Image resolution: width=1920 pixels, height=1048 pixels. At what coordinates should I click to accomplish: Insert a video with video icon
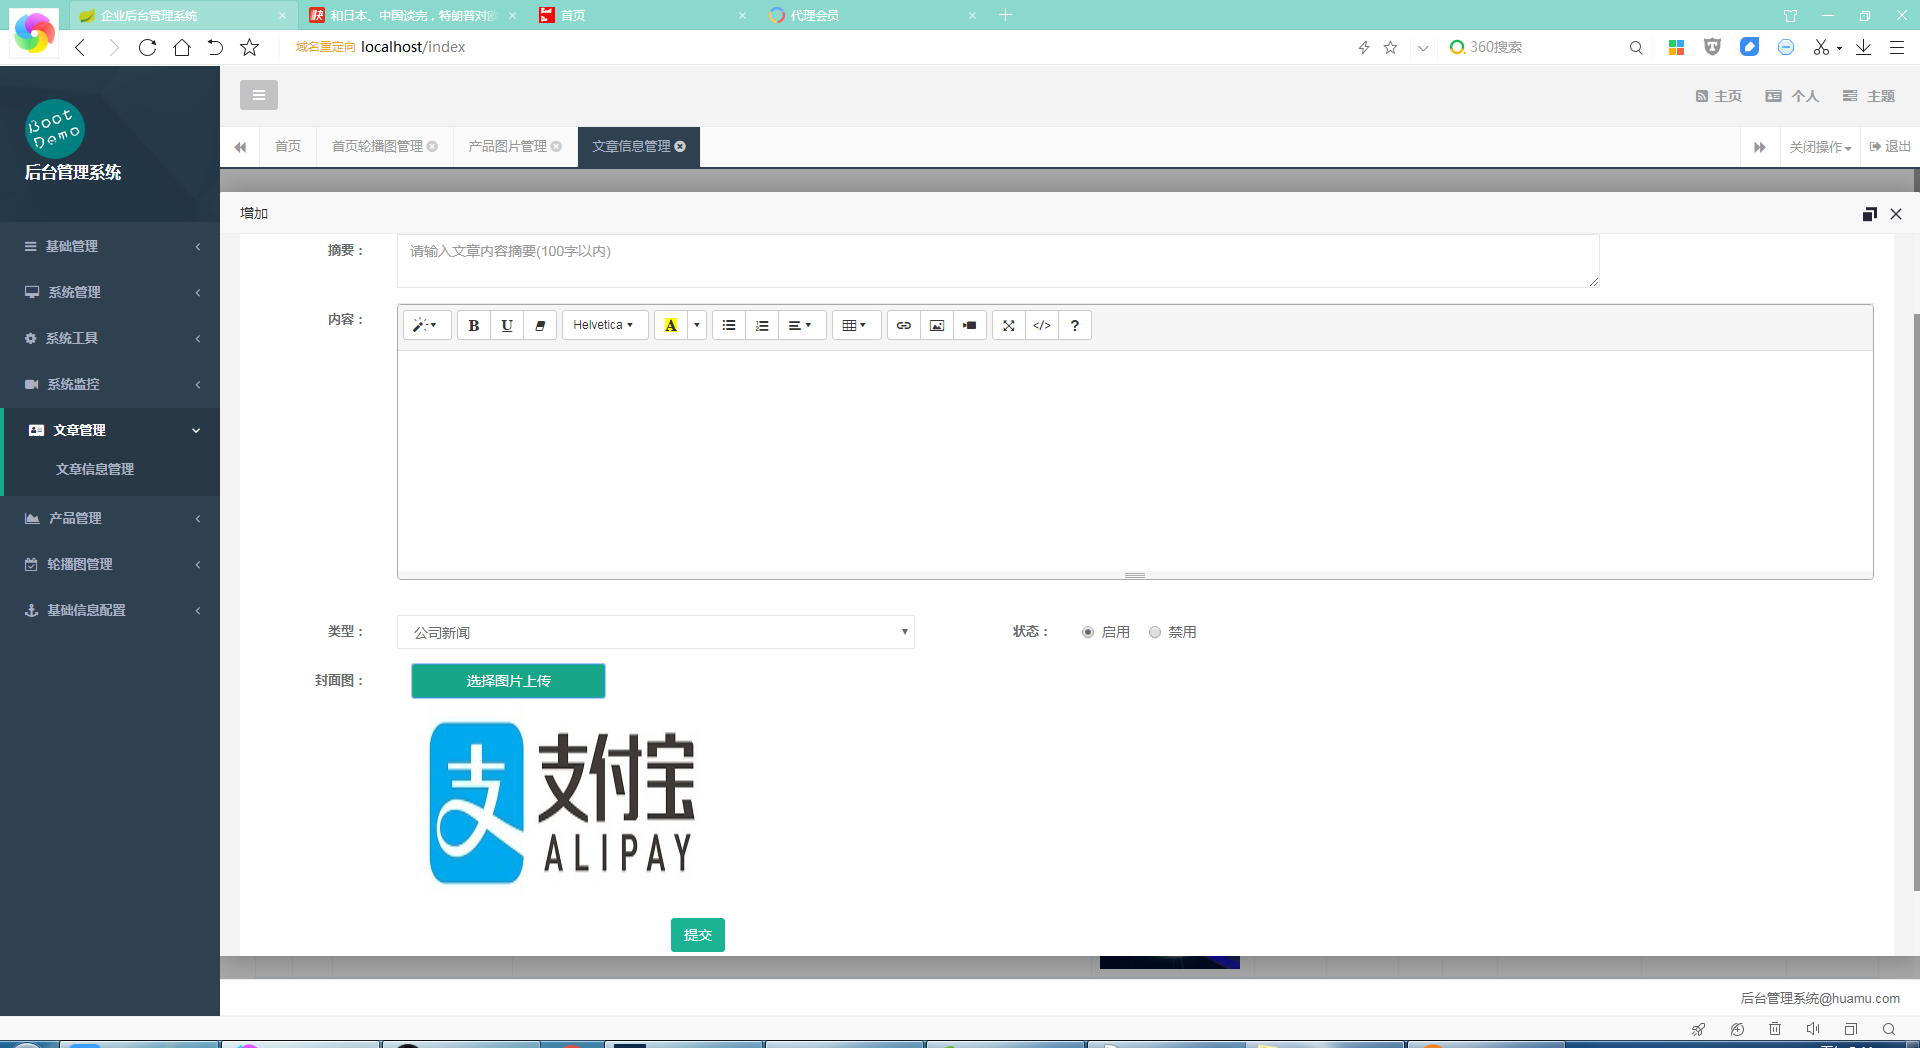970,325
